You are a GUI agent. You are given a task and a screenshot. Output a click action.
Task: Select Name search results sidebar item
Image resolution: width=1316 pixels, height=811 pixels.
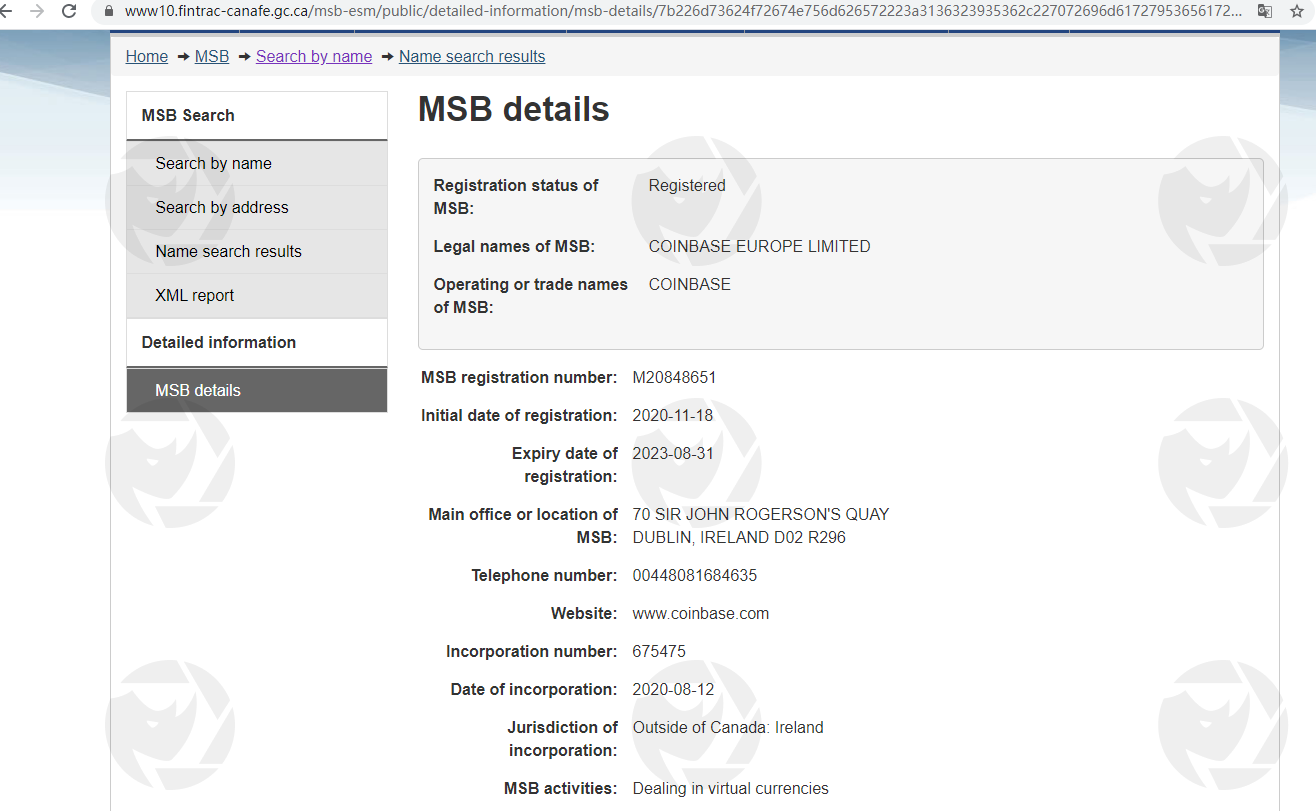(x=228, y=251)
